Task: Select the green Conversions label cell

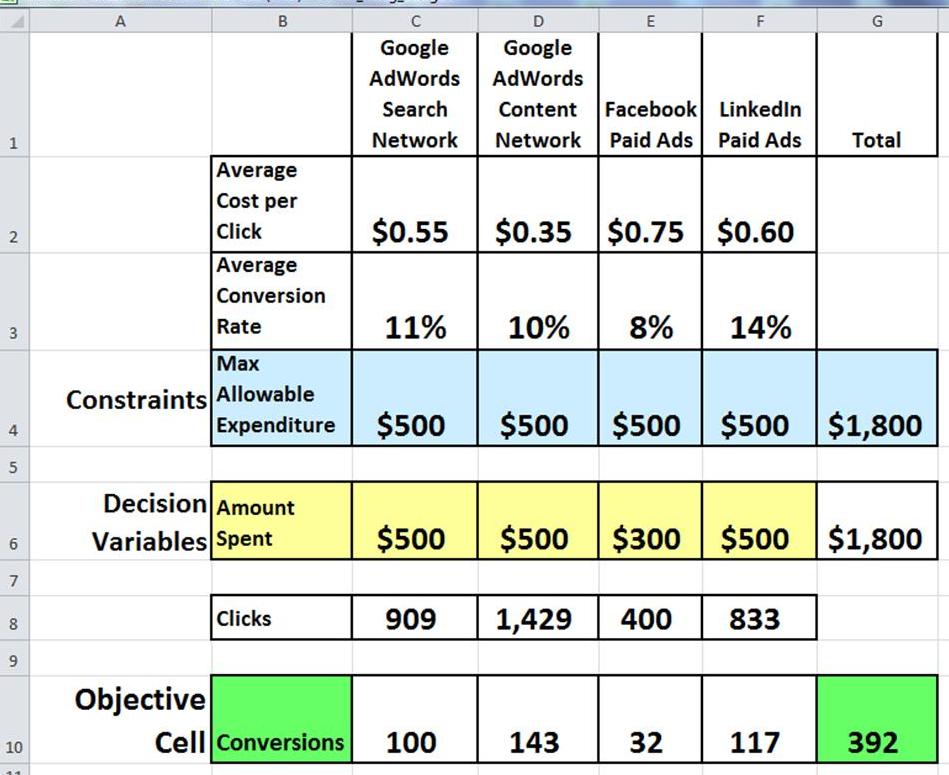Action: [280, 720]
